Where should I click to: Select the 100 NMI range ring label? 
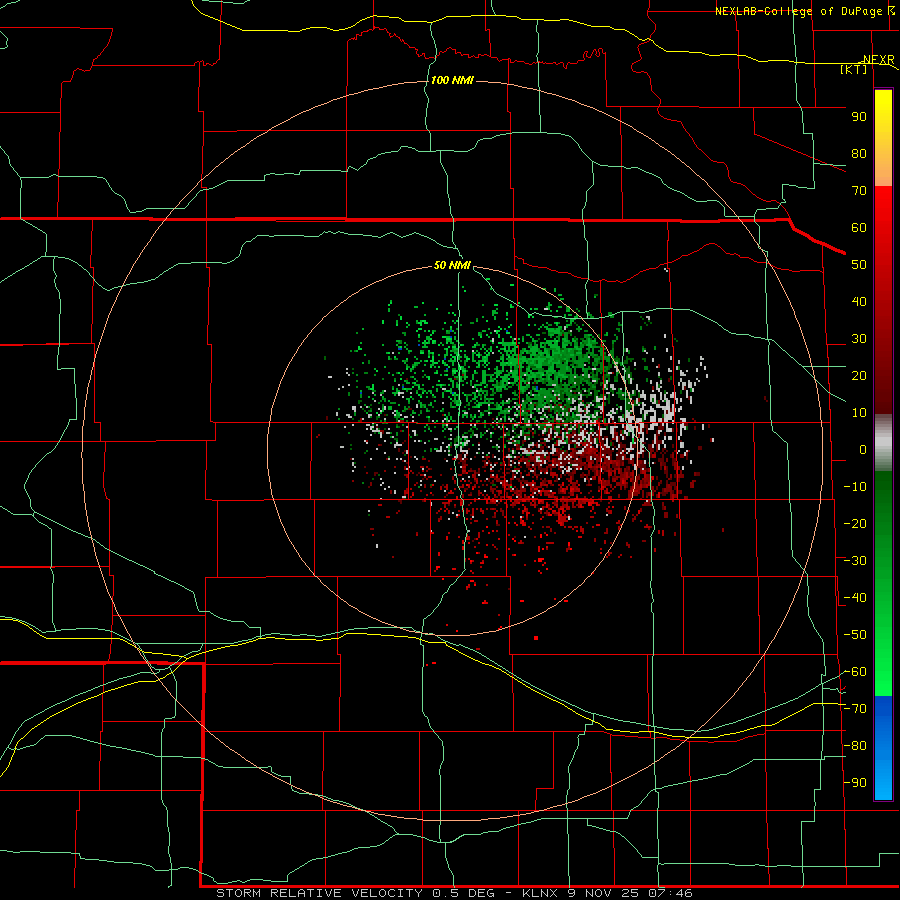(452, 80)
